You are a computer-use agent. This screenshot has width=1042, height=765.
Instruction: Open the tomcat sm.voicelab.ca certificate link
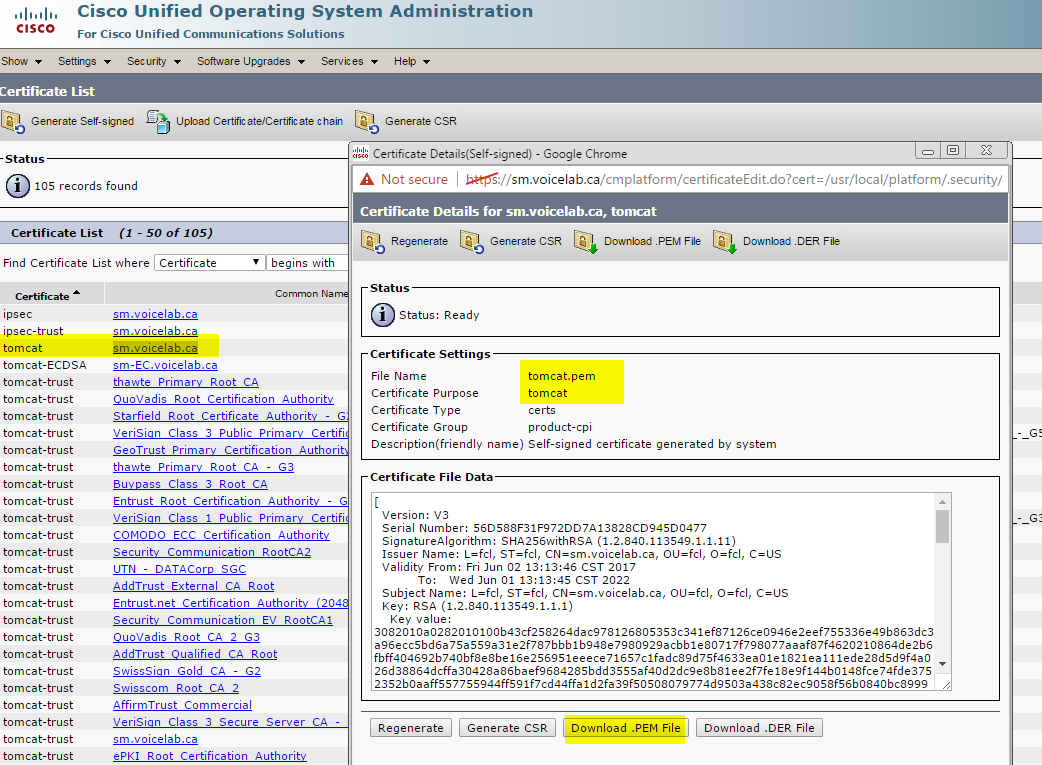click(155, 348)
